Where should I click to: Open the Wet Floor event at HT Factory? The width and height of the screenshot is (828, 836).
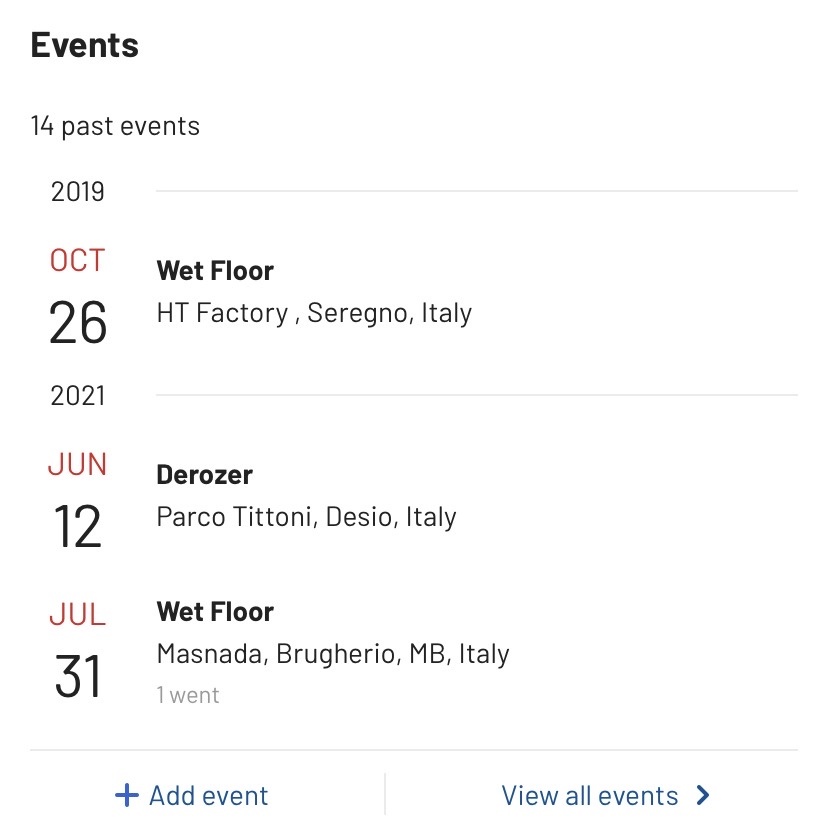tap(215, 271)
